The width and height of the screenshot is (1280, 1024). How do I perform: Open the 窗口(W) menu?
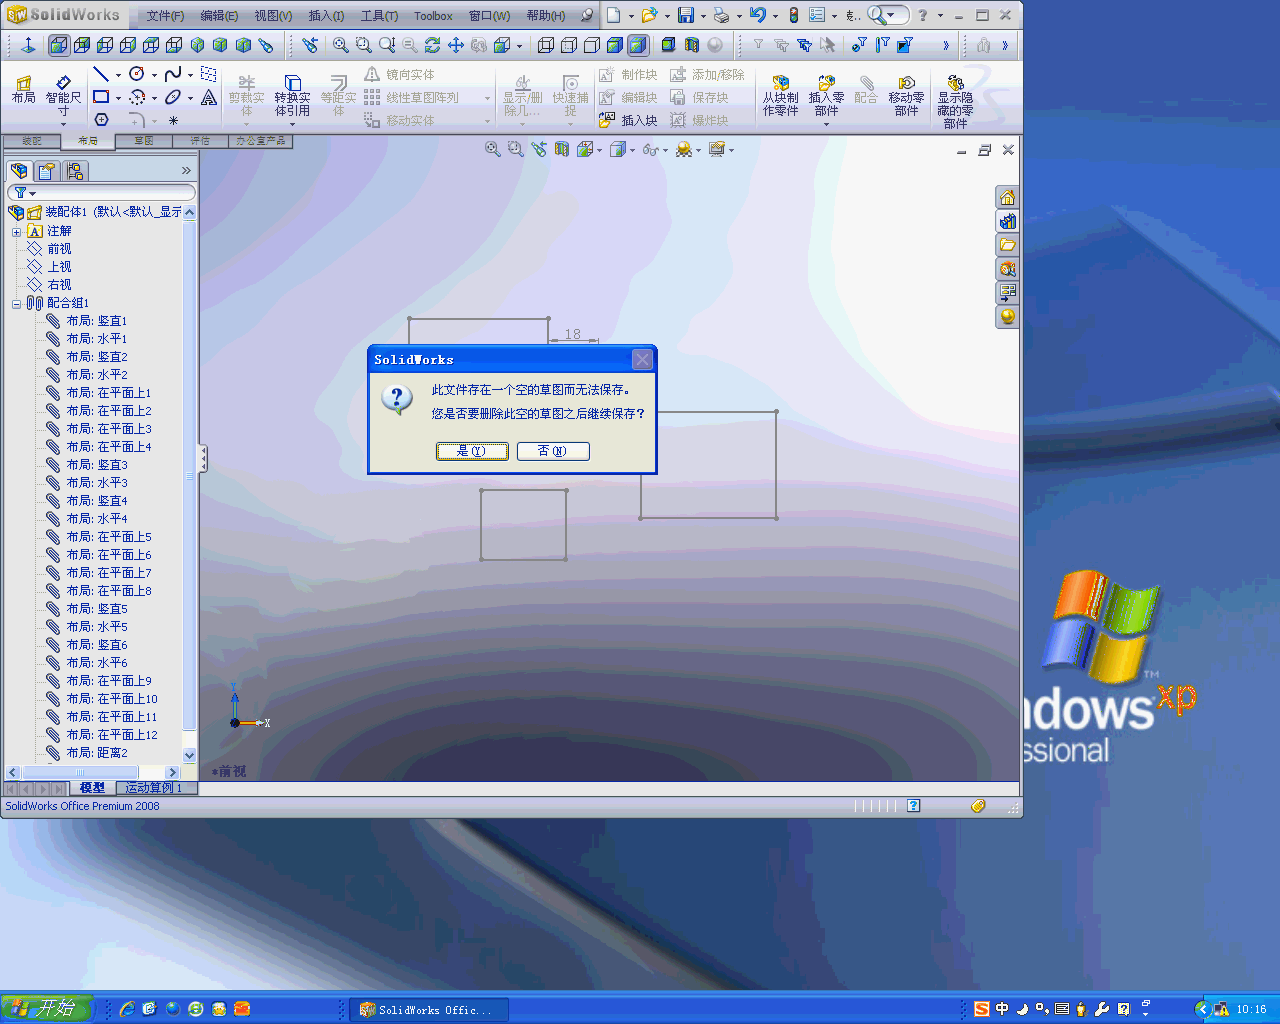click(x=489, y=16)
